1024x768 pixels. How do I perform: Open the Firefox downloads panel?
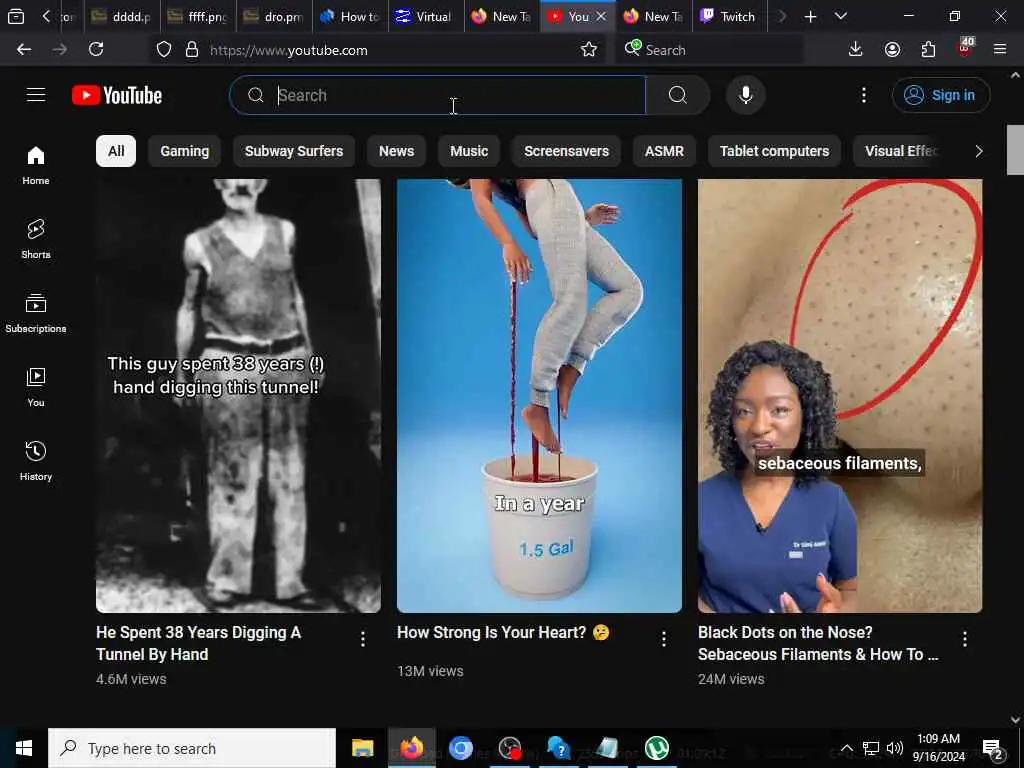(x=856, y=50)
